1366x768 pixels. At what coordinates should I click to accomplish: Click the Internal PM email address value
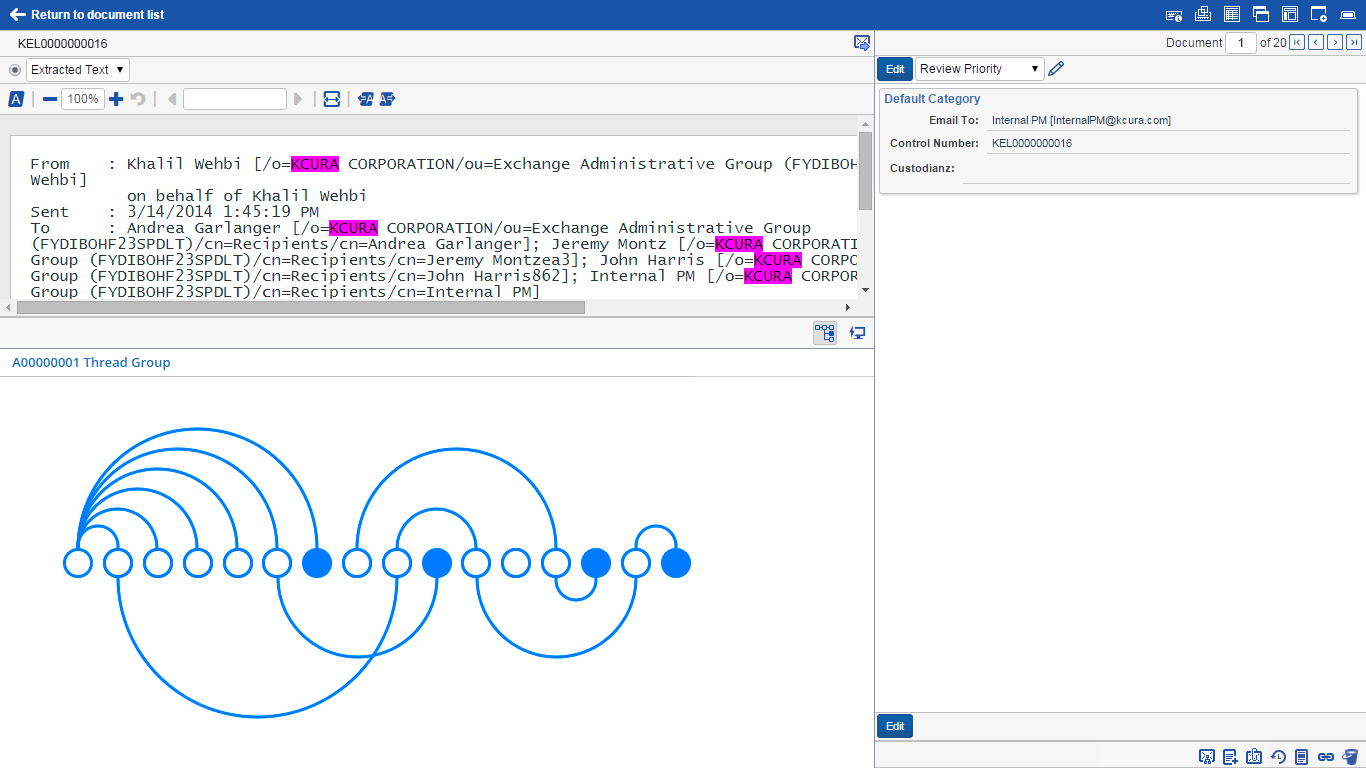tap(1081, 120)
